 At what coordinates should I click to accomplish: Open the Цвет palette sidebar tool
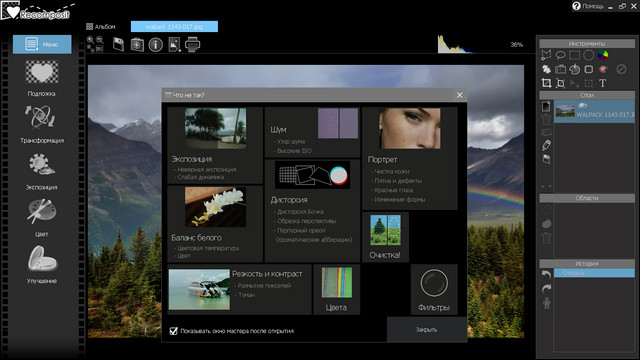tap(42, 218)
